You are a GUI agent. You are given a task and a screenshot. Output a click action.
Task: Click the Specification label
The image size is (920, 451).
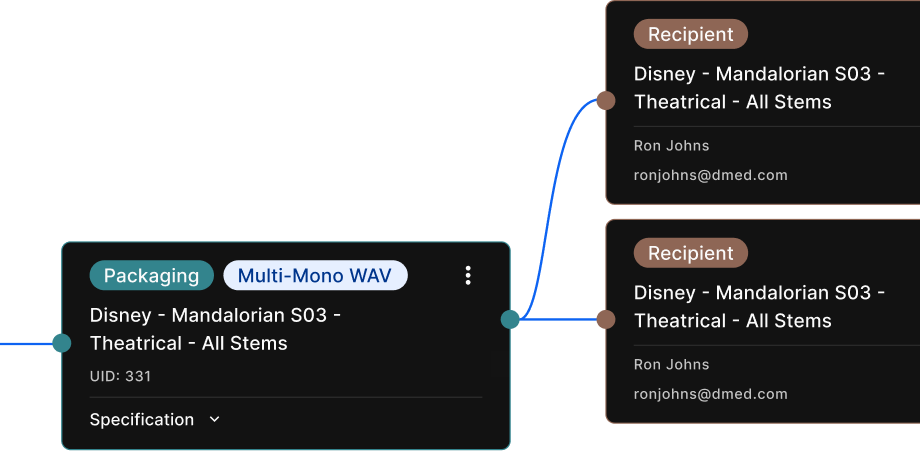(x=141, y=419)
